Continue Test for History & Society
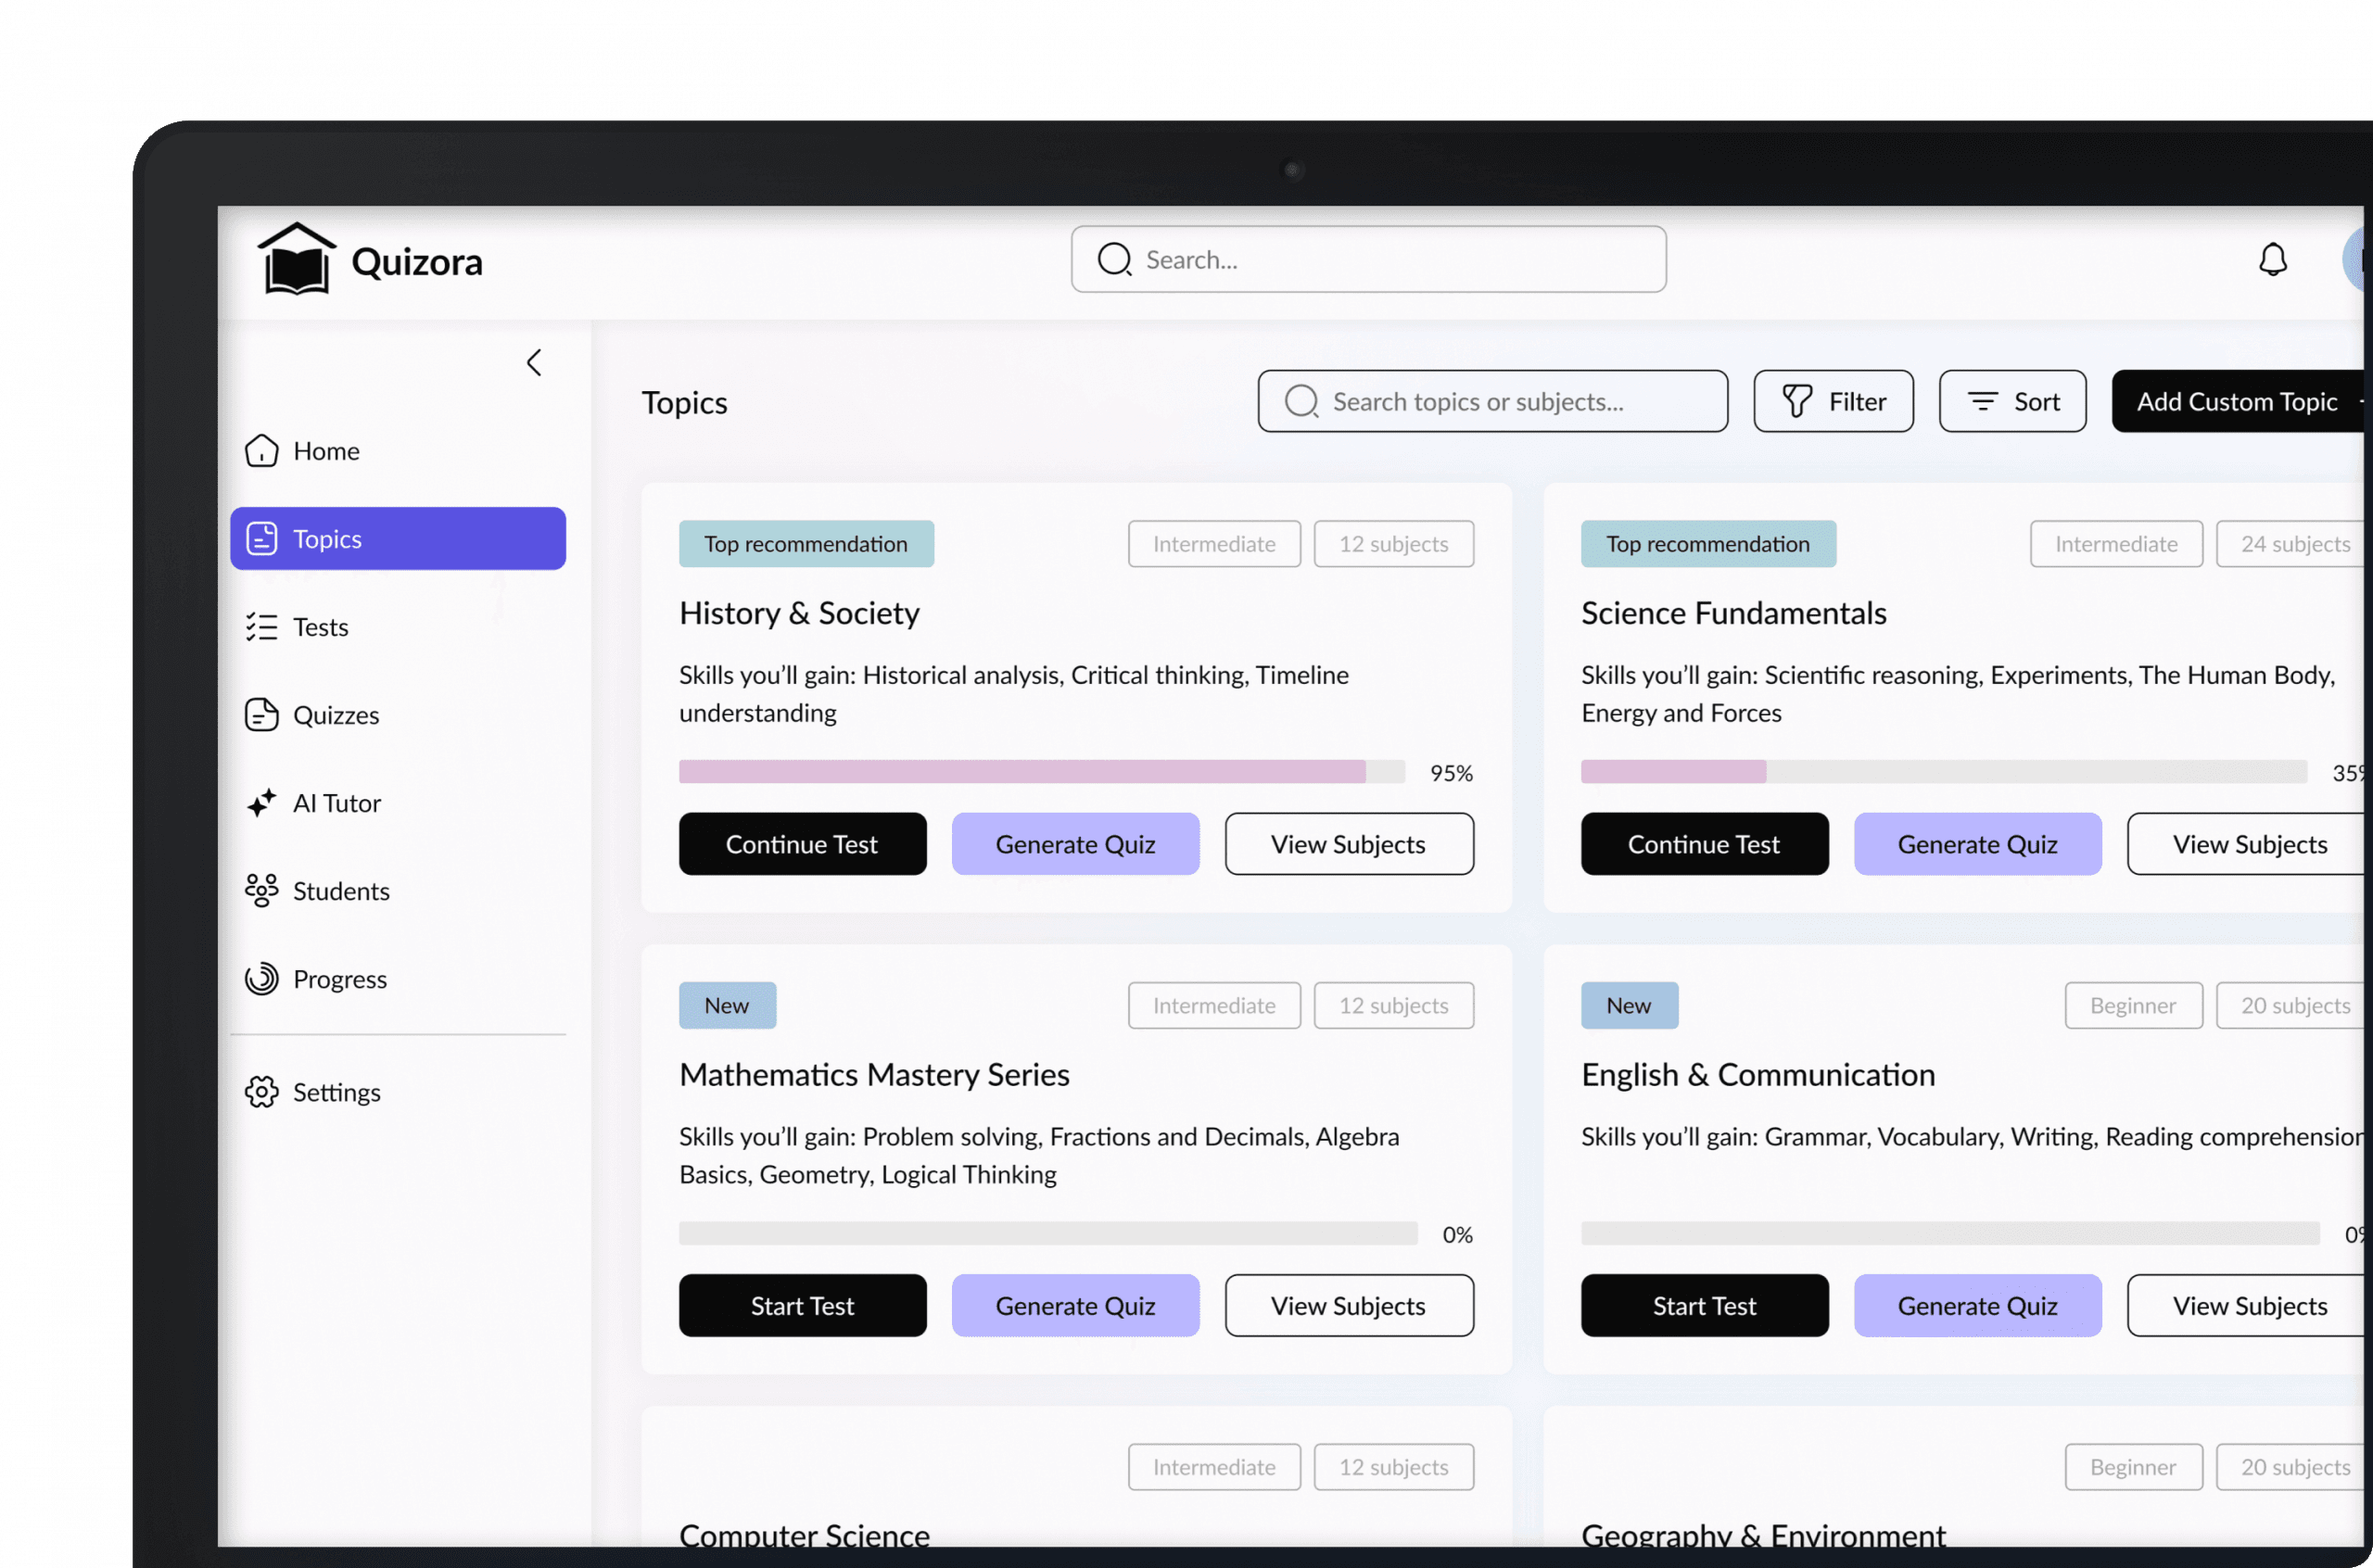 tap(802, 844)
